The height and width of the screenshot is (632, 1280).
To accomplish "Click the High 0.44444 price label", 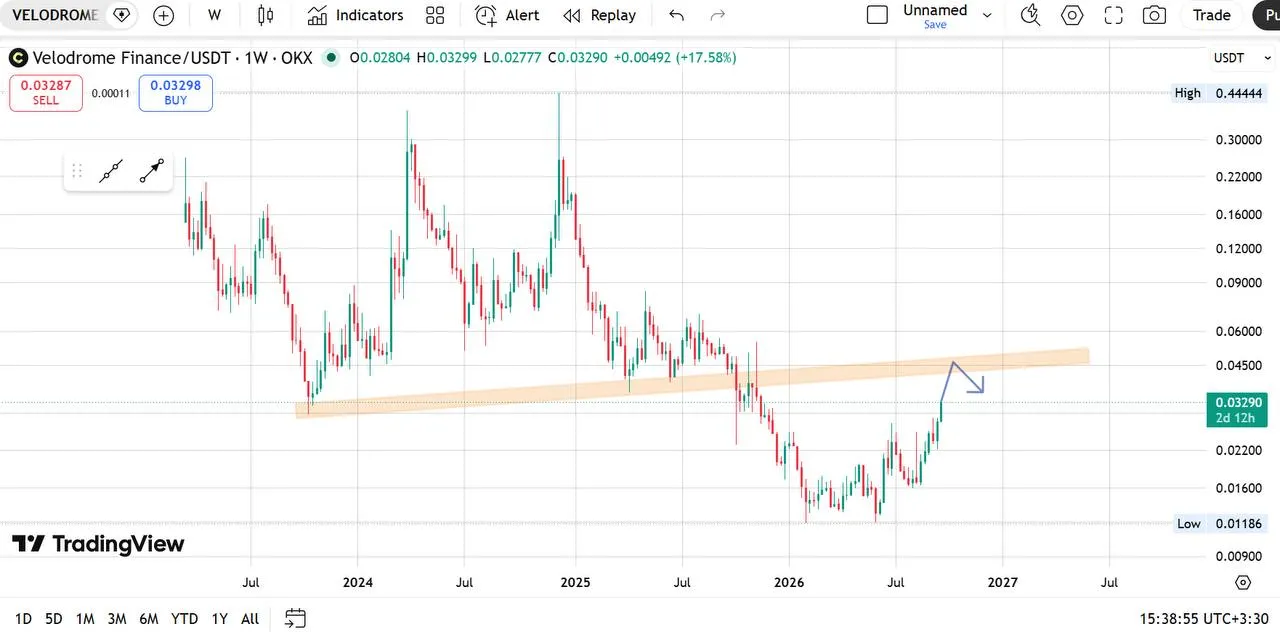I will (x=1220, y=93).
